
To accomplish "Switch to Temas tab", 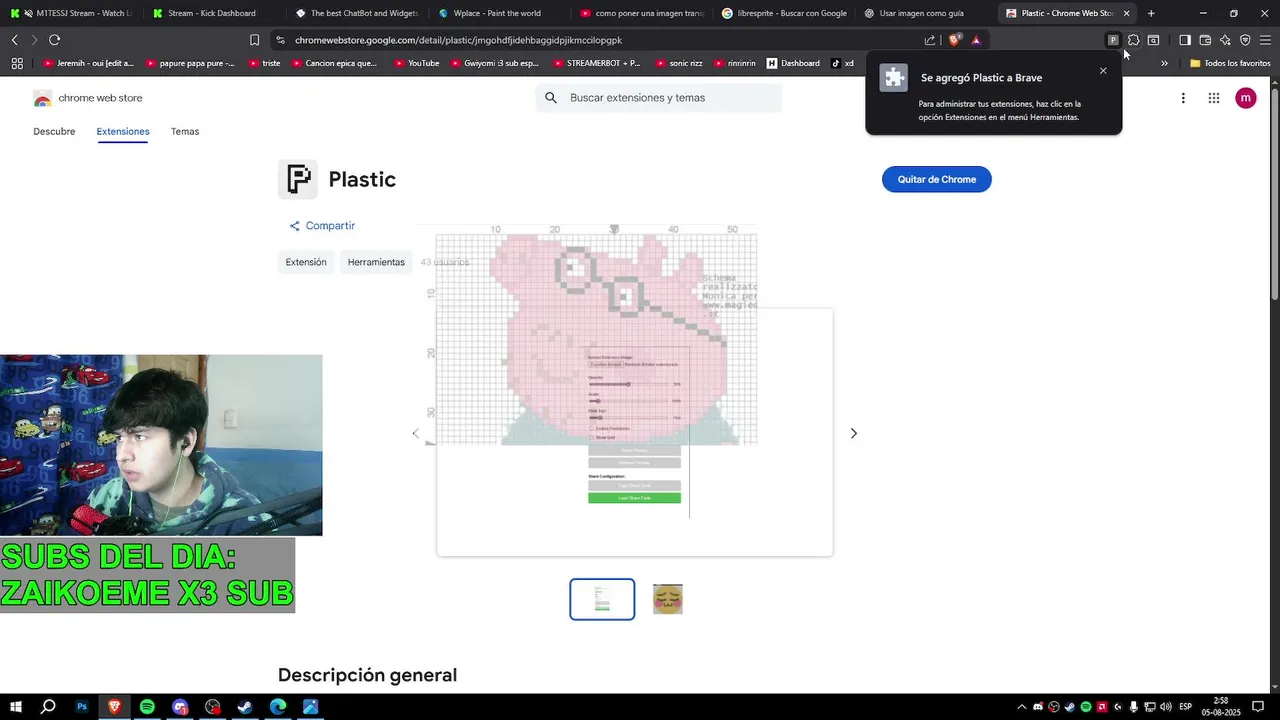I will 185,131.
